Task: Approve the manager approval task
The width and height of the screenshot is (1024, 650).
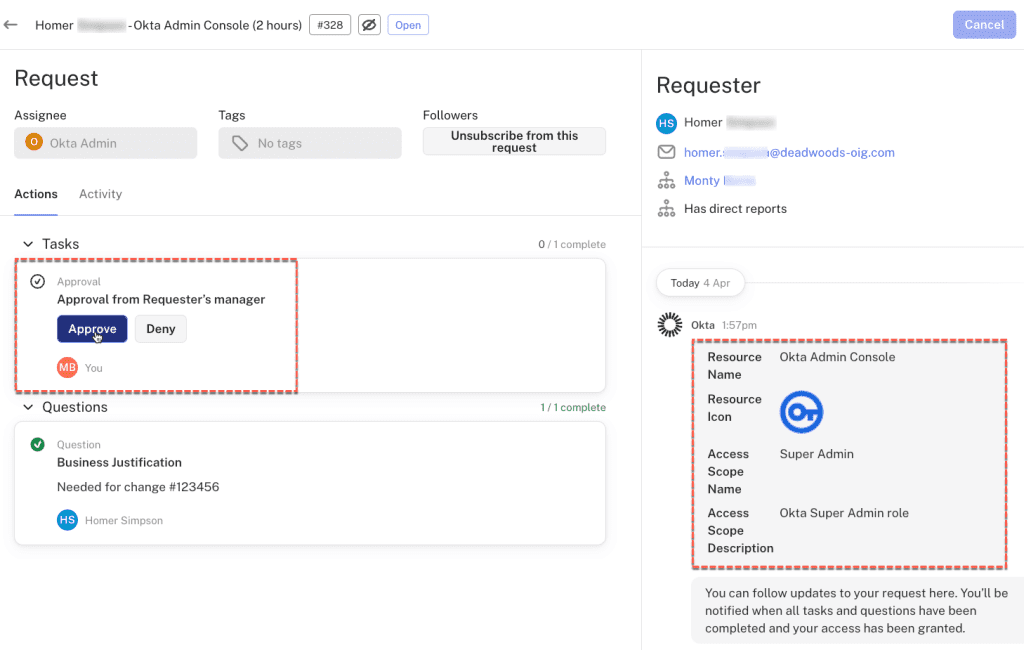Action: pos(92,329)
